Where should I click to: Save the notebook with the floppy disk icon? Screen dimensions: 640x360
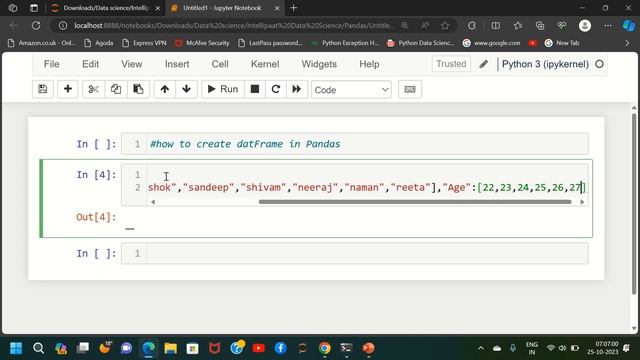[x=43, y=89]
